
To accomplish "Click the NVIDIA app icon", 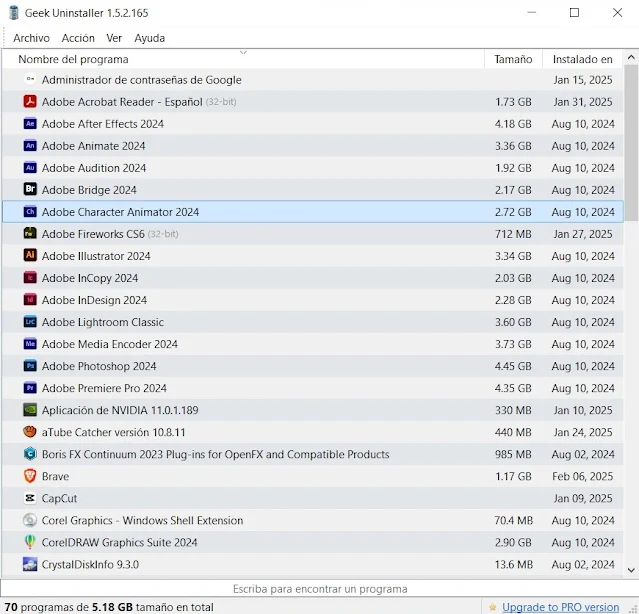I will pyautogui.click(x=30, y=409).
